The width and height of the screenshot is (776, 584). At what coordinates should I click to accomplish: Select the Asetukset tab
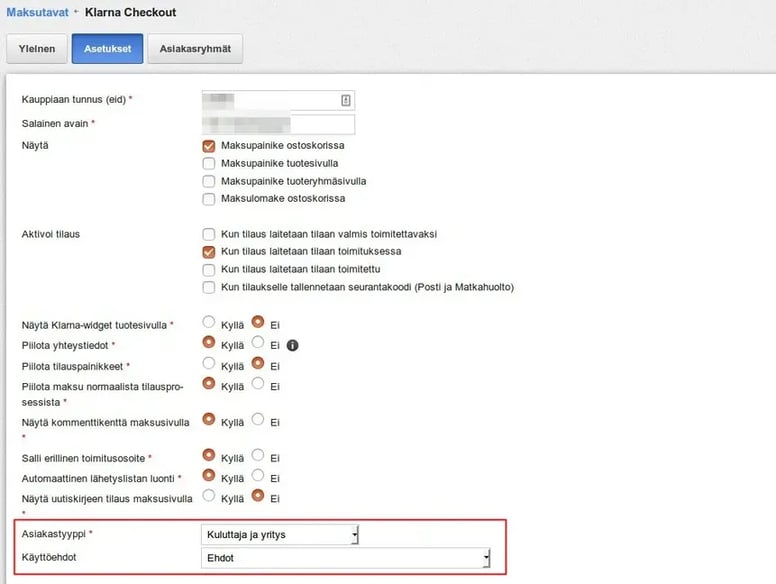click(x=107, y=49)
